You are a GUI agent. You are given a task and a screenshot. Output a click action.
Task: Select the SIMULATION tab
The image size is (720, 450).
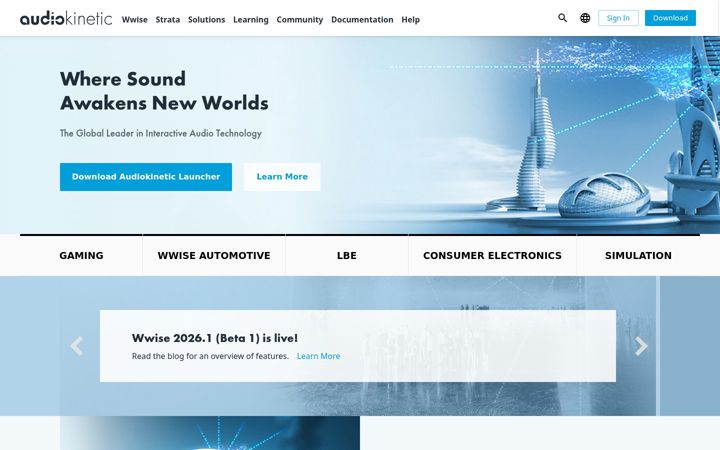638,255
